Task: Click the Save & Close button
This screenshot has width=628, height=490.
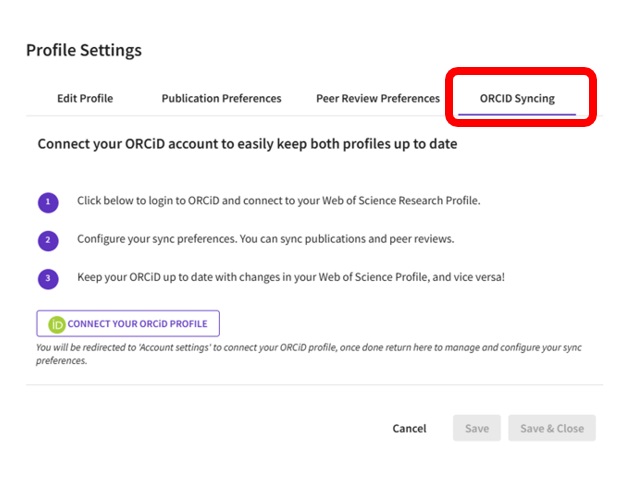Action: pos(552,428)
